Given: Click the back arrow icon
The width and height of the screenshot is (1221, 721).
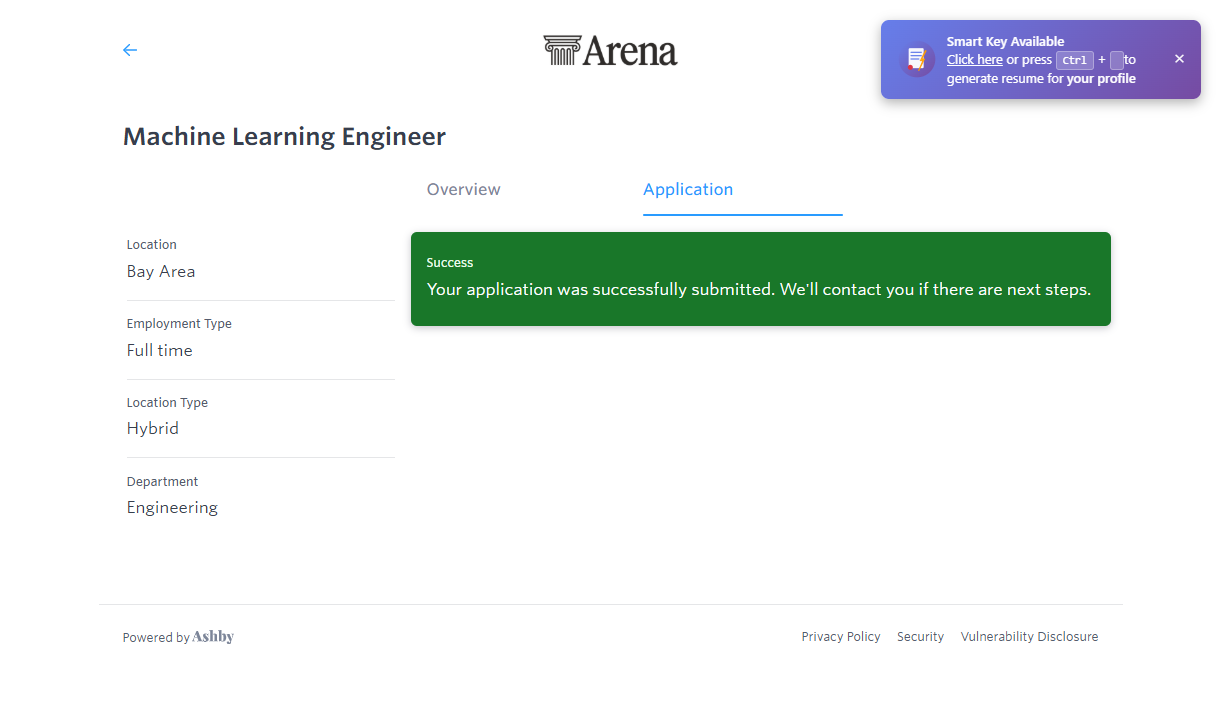Looking at the screenshot, I should tap(130, 50).
